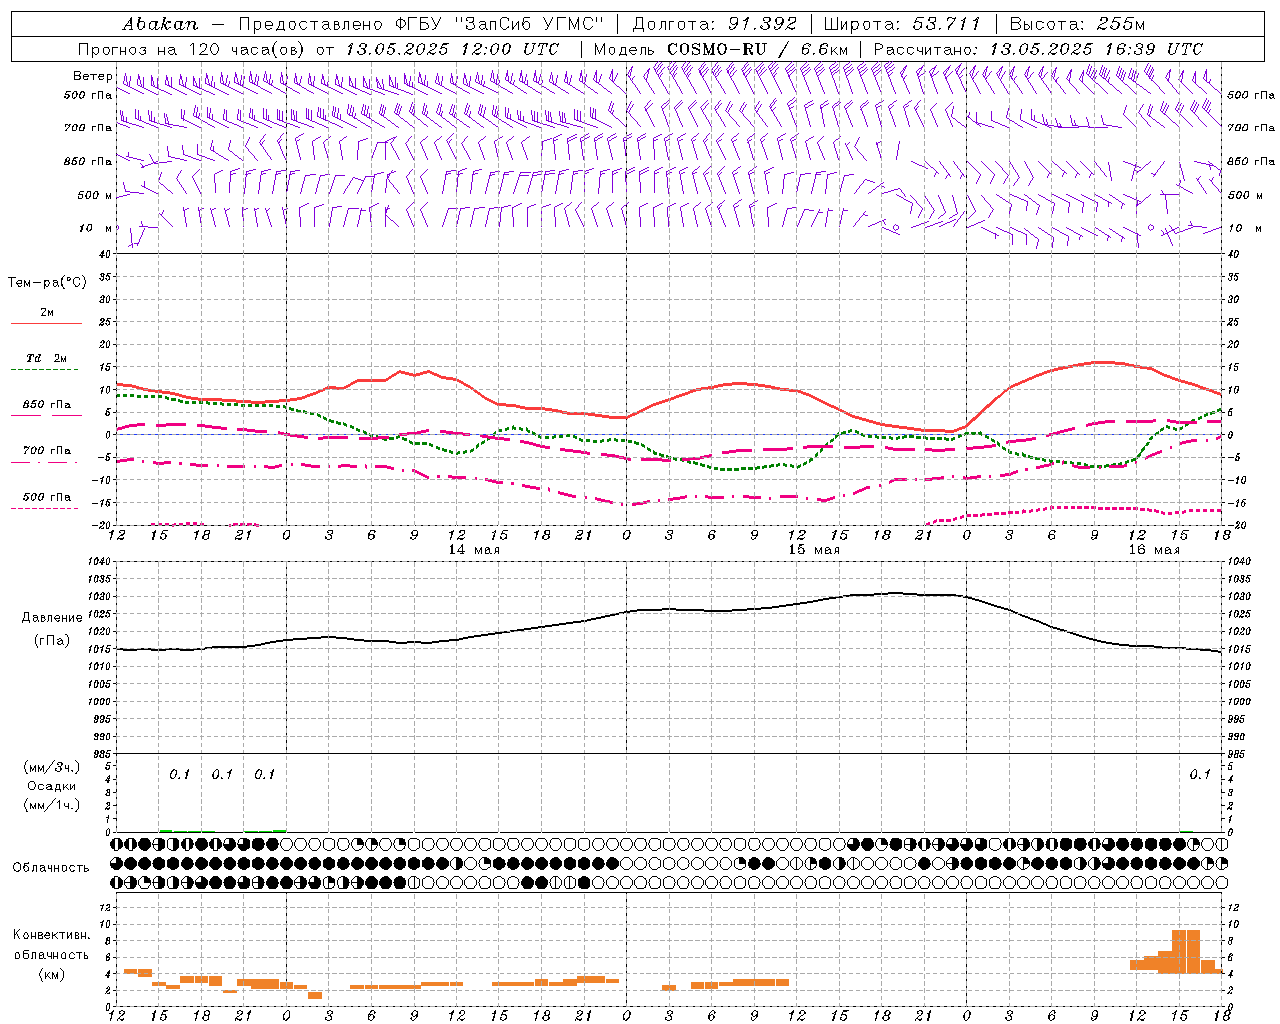Click the "Высота: 255м" elevation value
Screen dimensions: 1280x1024
pos(1076,24)
